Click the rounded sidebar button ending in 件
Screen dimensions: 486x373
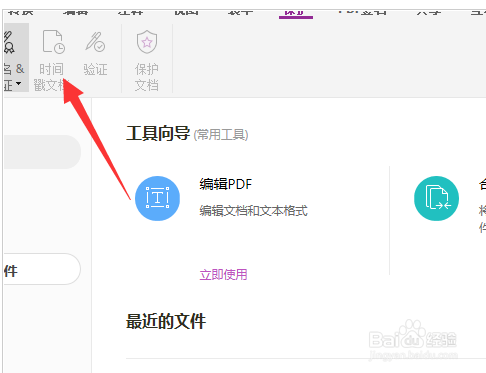(x=42, y=269)
